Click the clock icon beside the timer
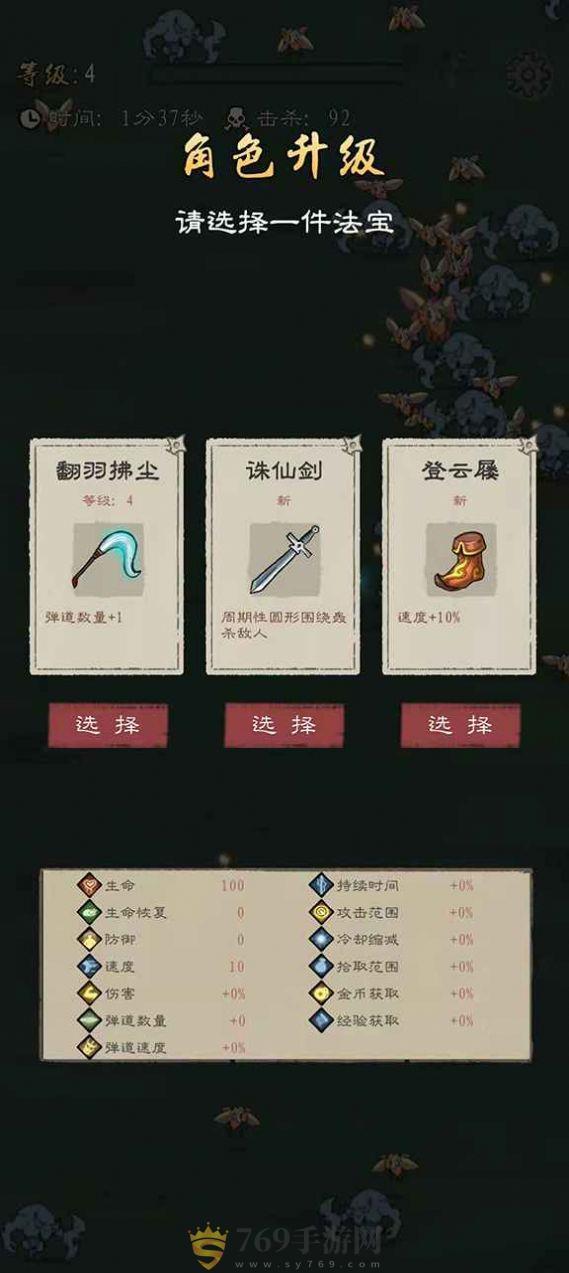 (x=30, y=118)
